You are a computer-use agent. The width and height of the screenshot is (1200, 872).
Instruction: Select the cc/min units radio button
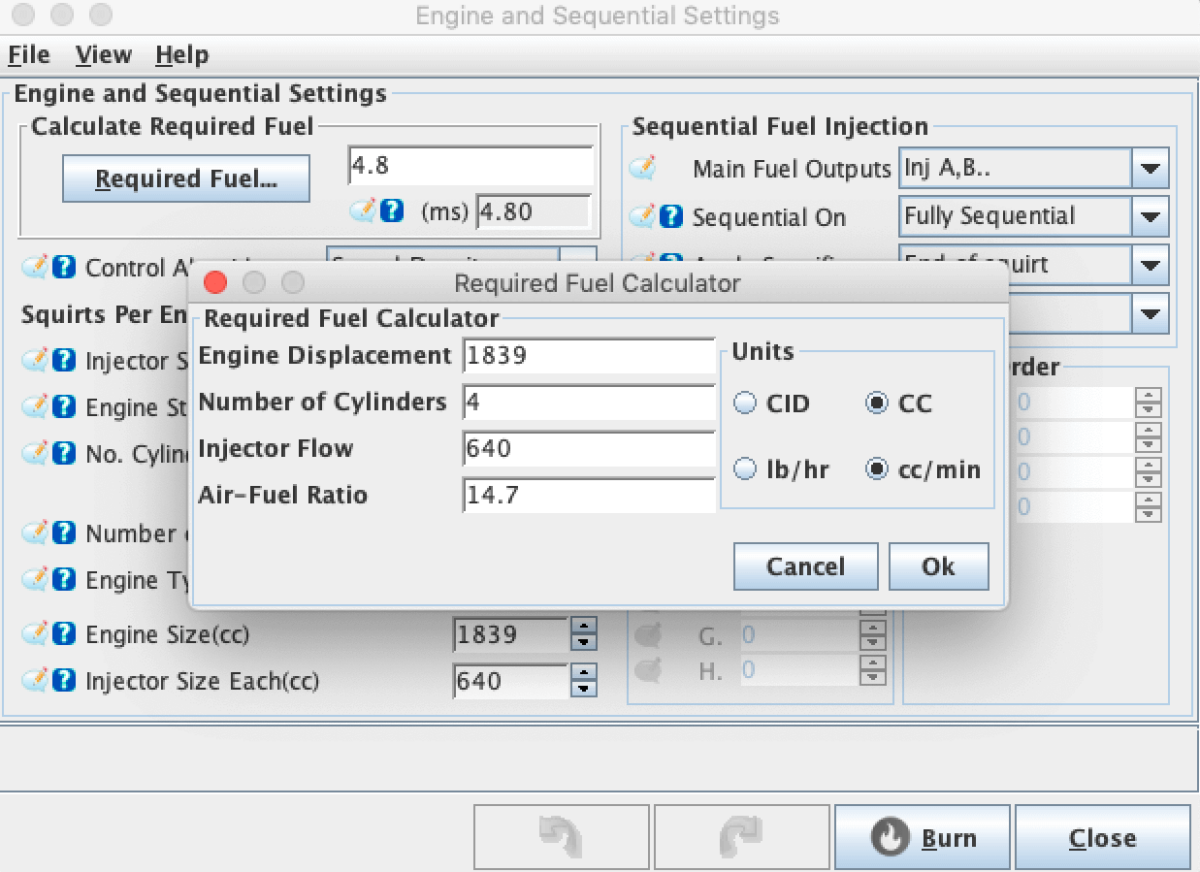pos(877,469)
